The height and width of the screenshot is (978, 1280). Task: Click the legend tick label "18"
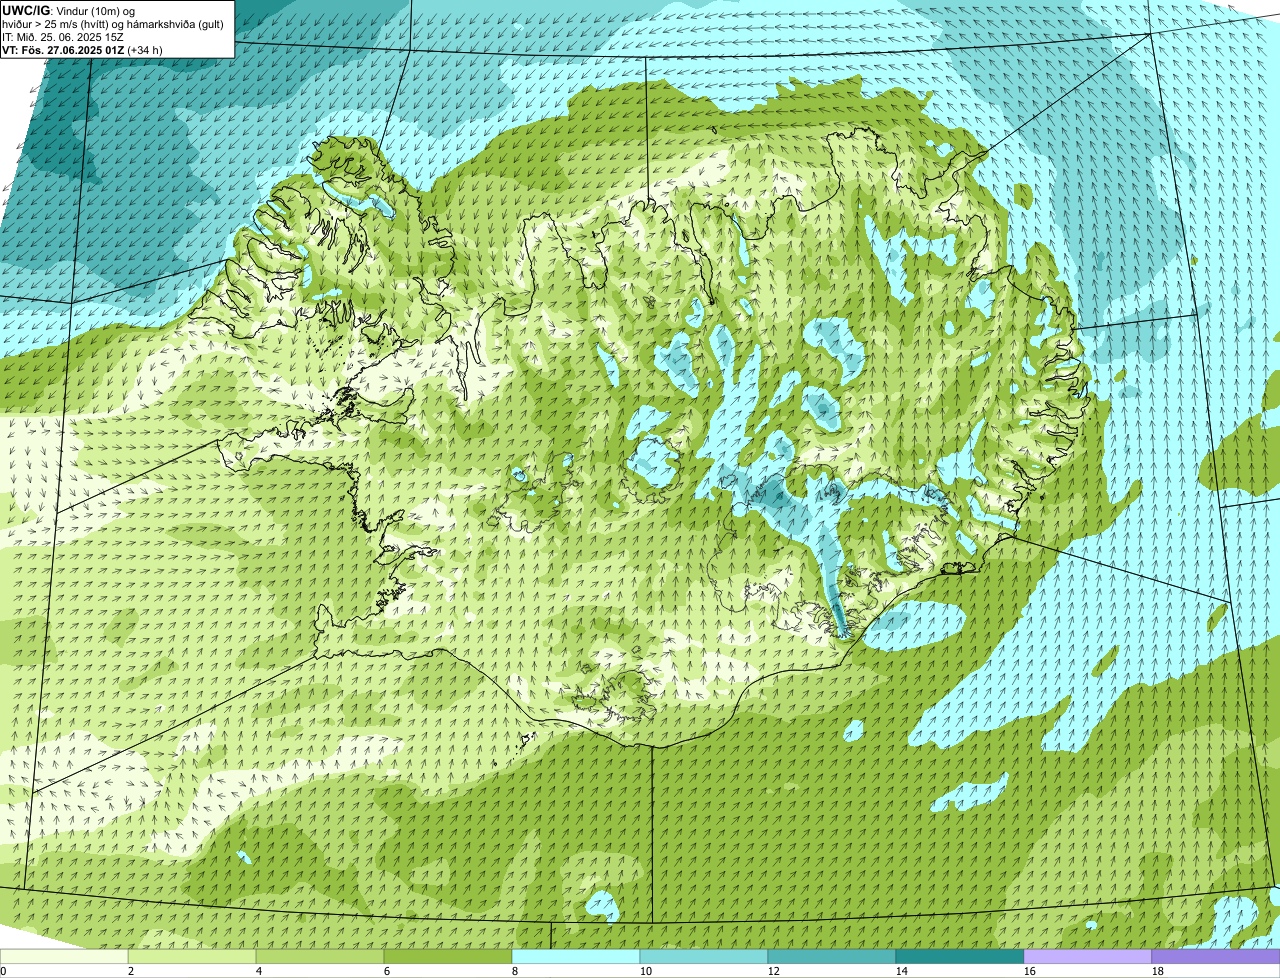pos(1158,971)
